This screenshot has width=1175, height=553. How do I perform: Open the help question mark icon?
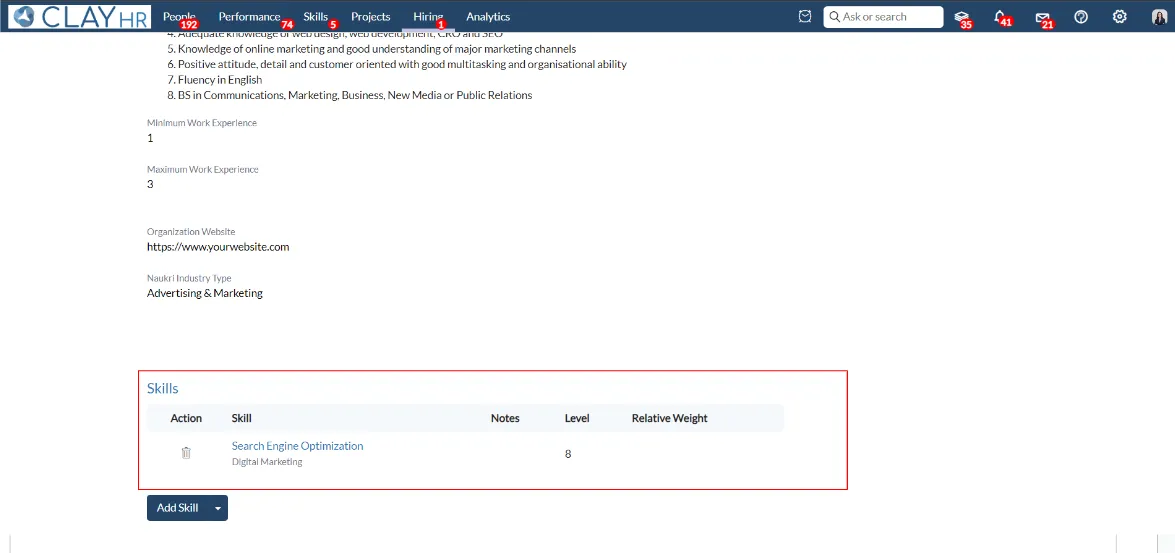(1081, 16)
